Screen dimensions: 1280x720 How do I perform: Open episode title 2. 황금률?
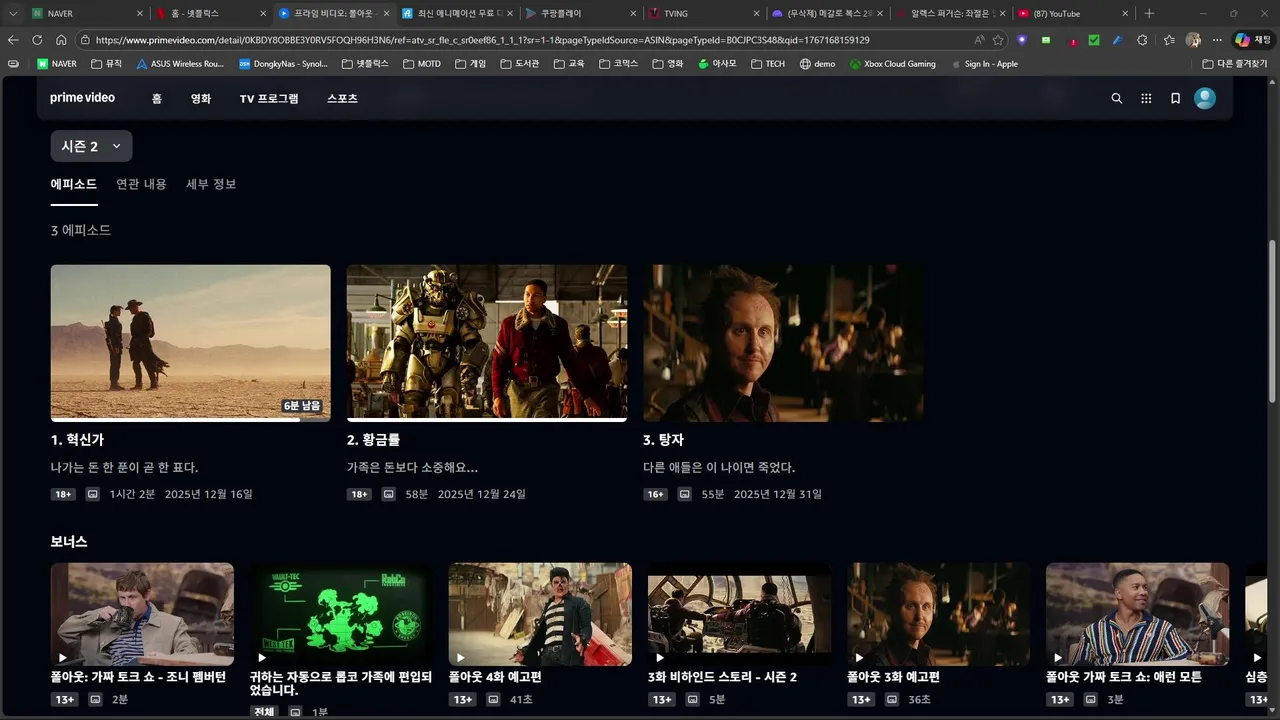coord(373,440)
